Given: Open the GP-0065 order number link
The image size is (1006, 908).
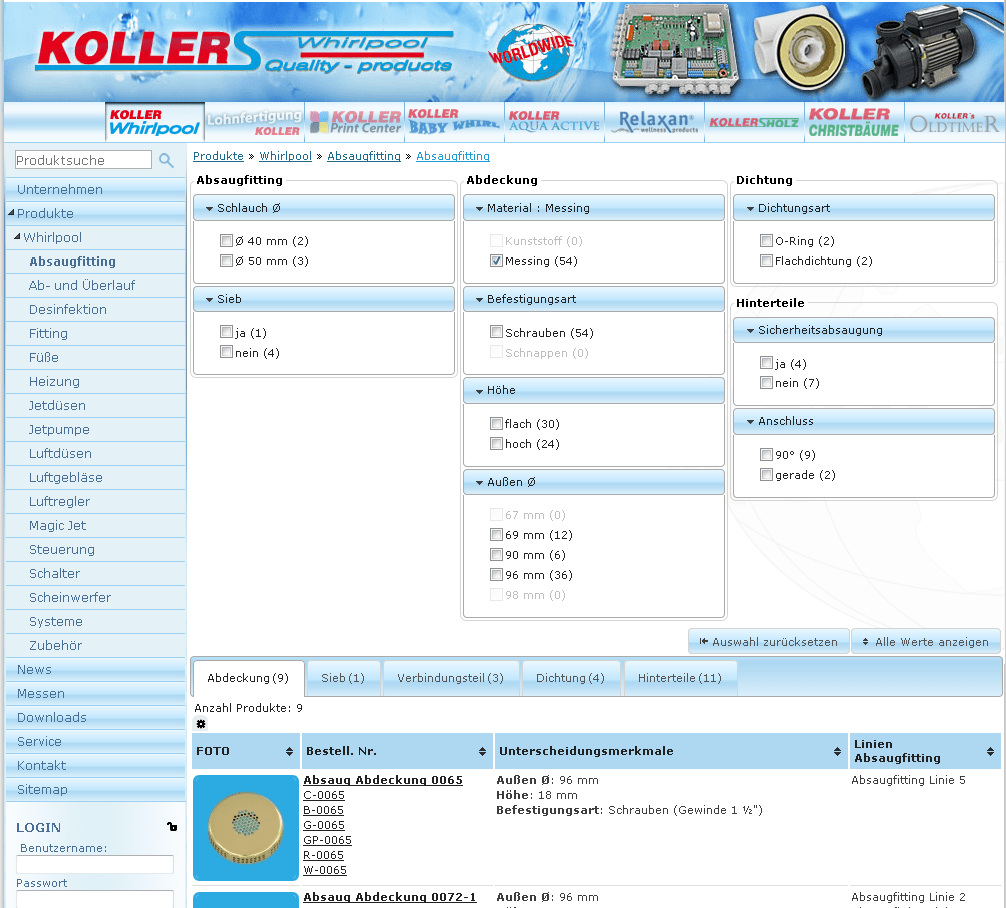Looking at the screenshot, I should tap(327, 840).
